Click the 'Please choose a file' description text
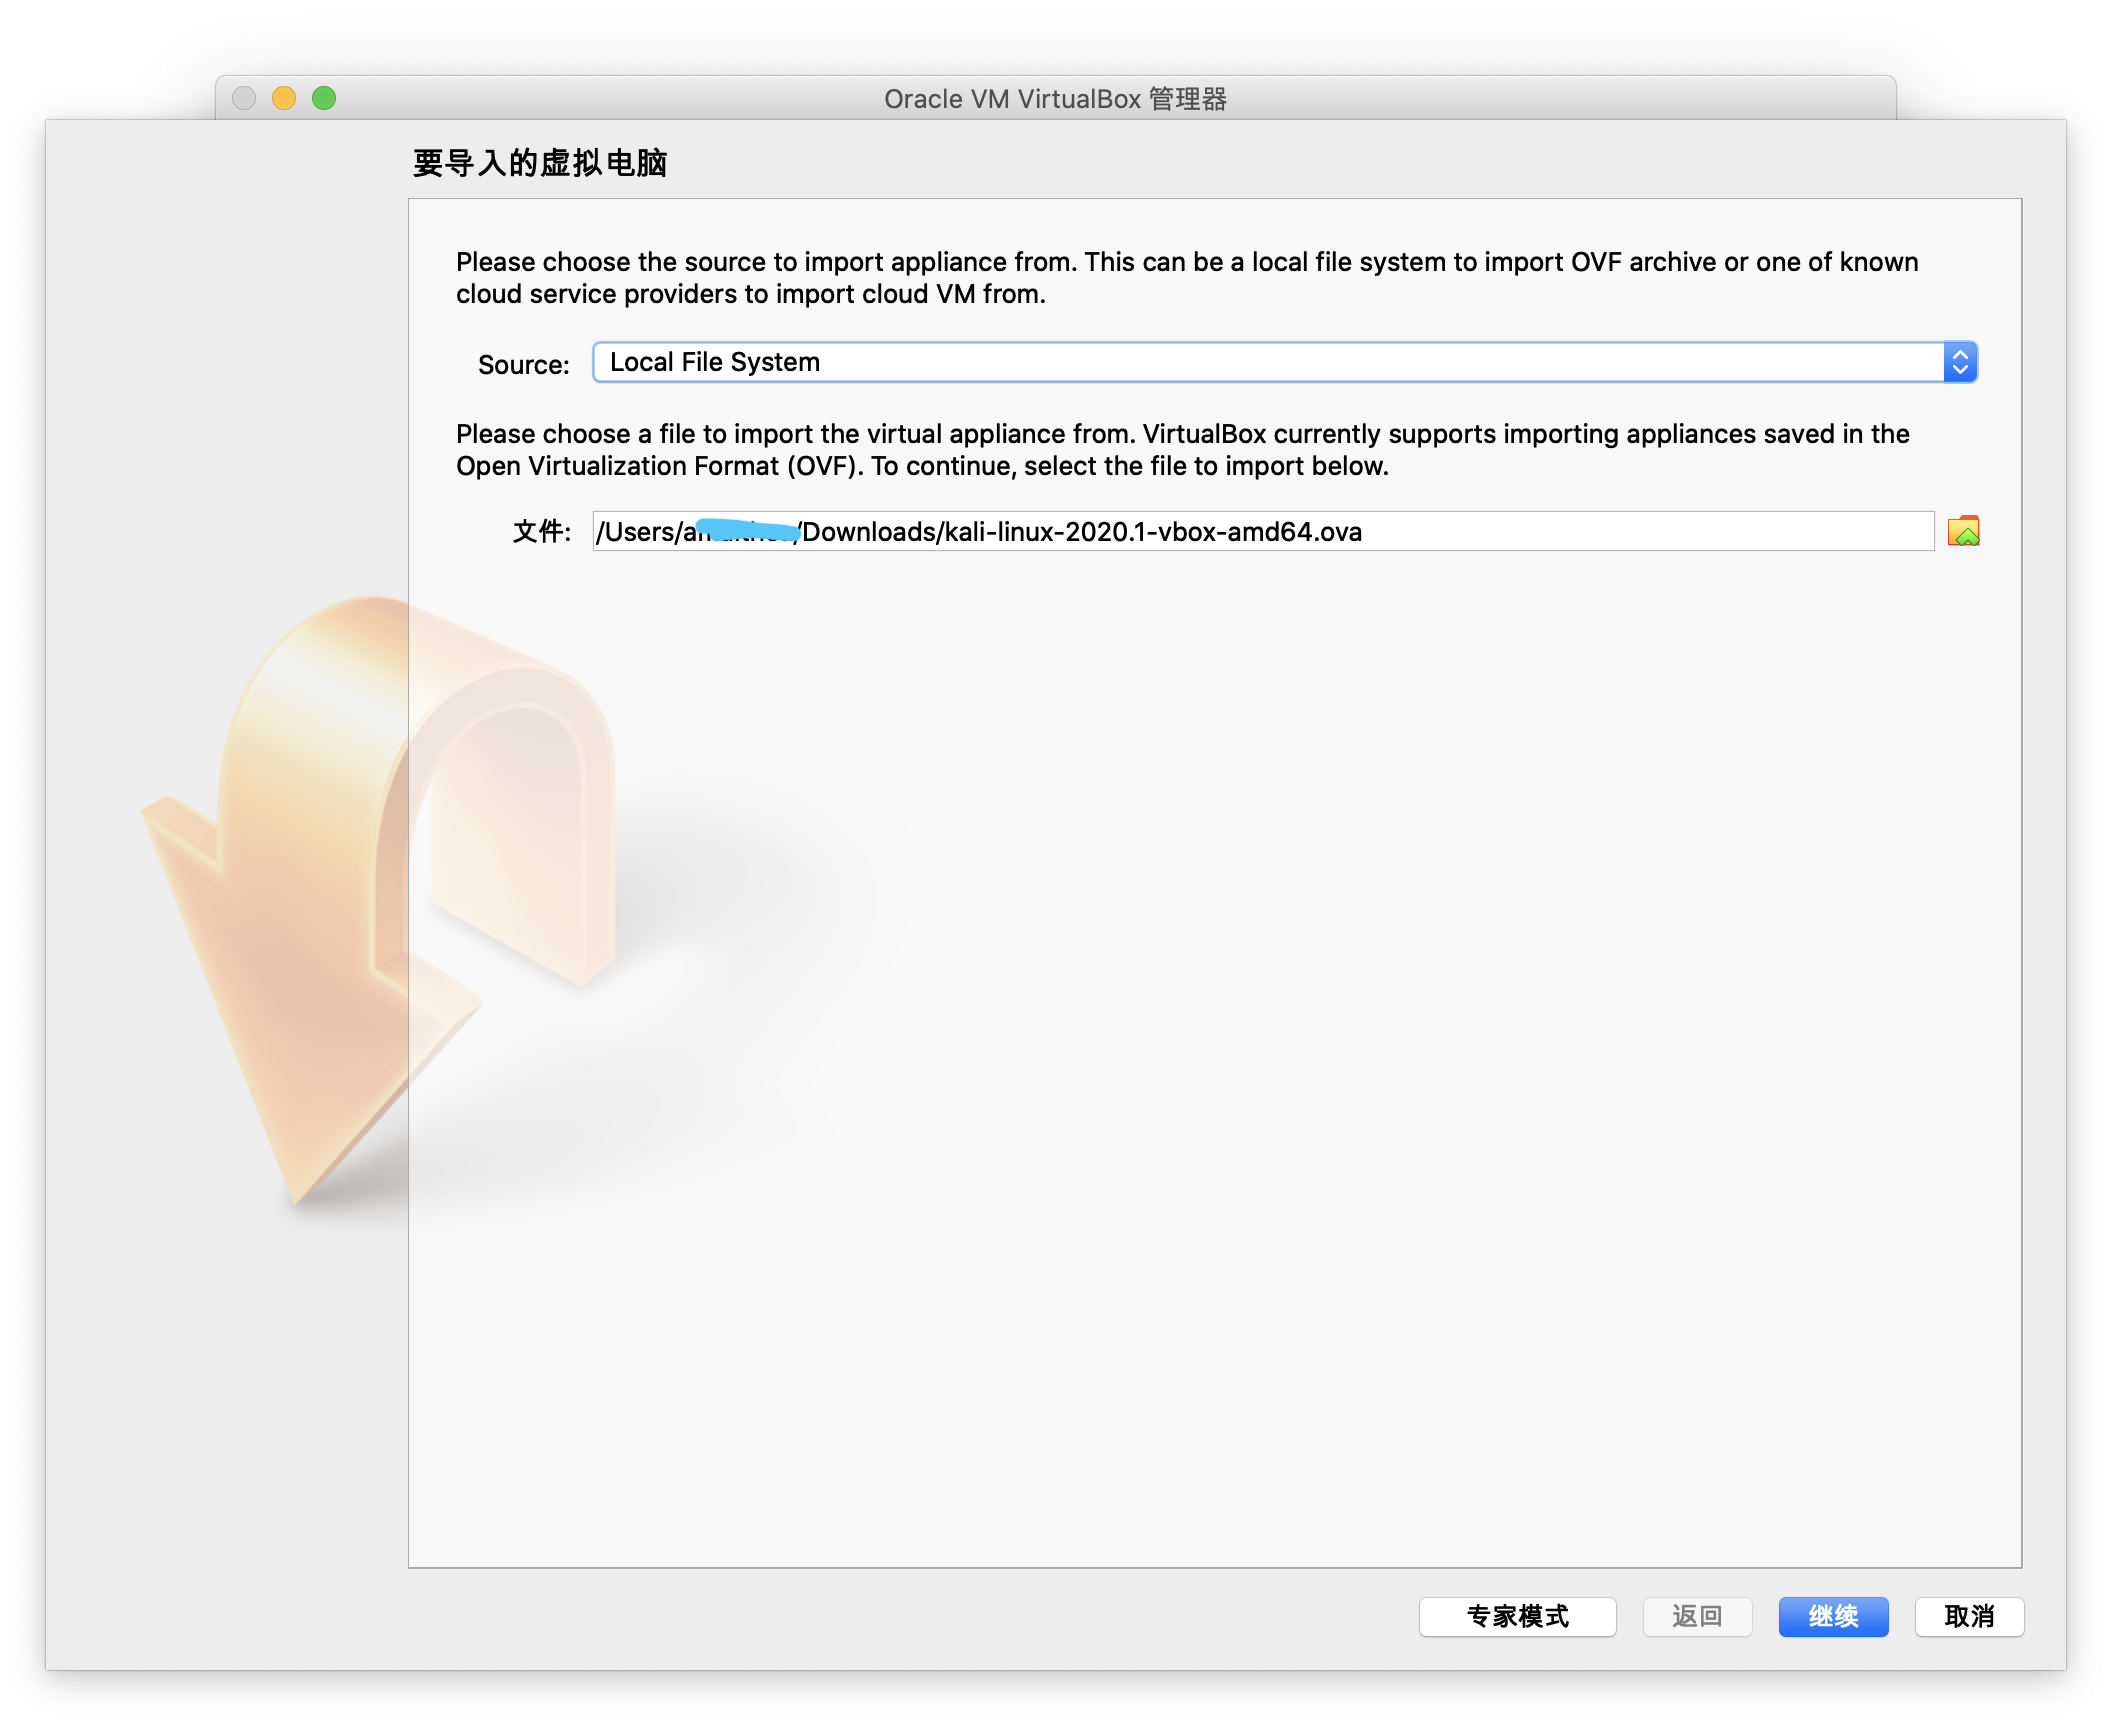 [x=1183, y=449]
